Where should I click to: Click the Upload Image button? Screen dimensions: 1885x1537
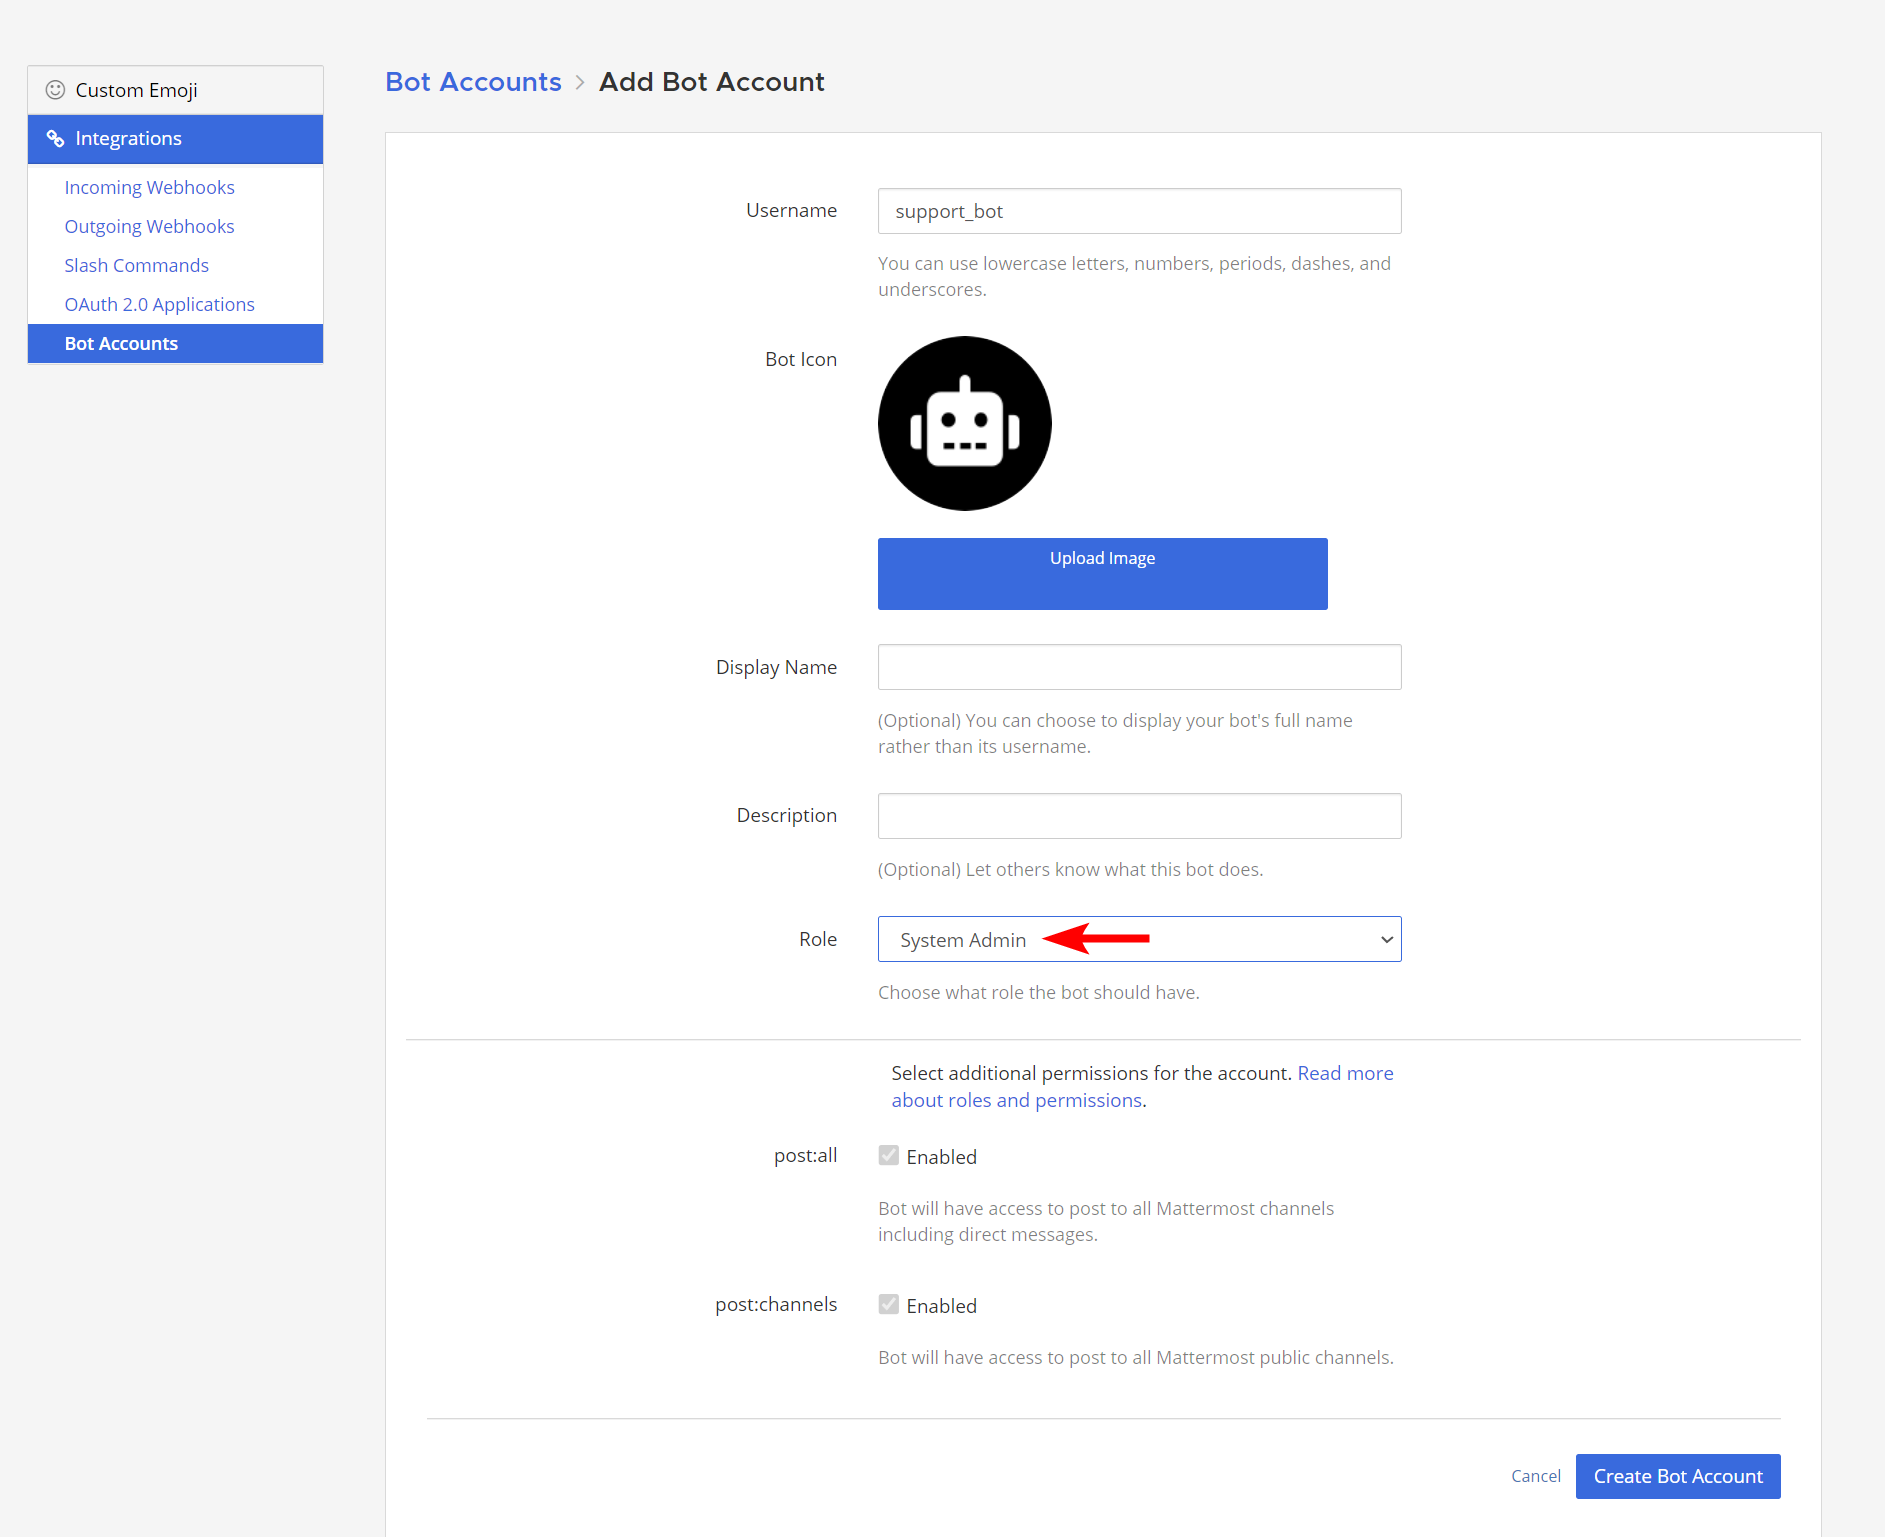(1102, 573)
